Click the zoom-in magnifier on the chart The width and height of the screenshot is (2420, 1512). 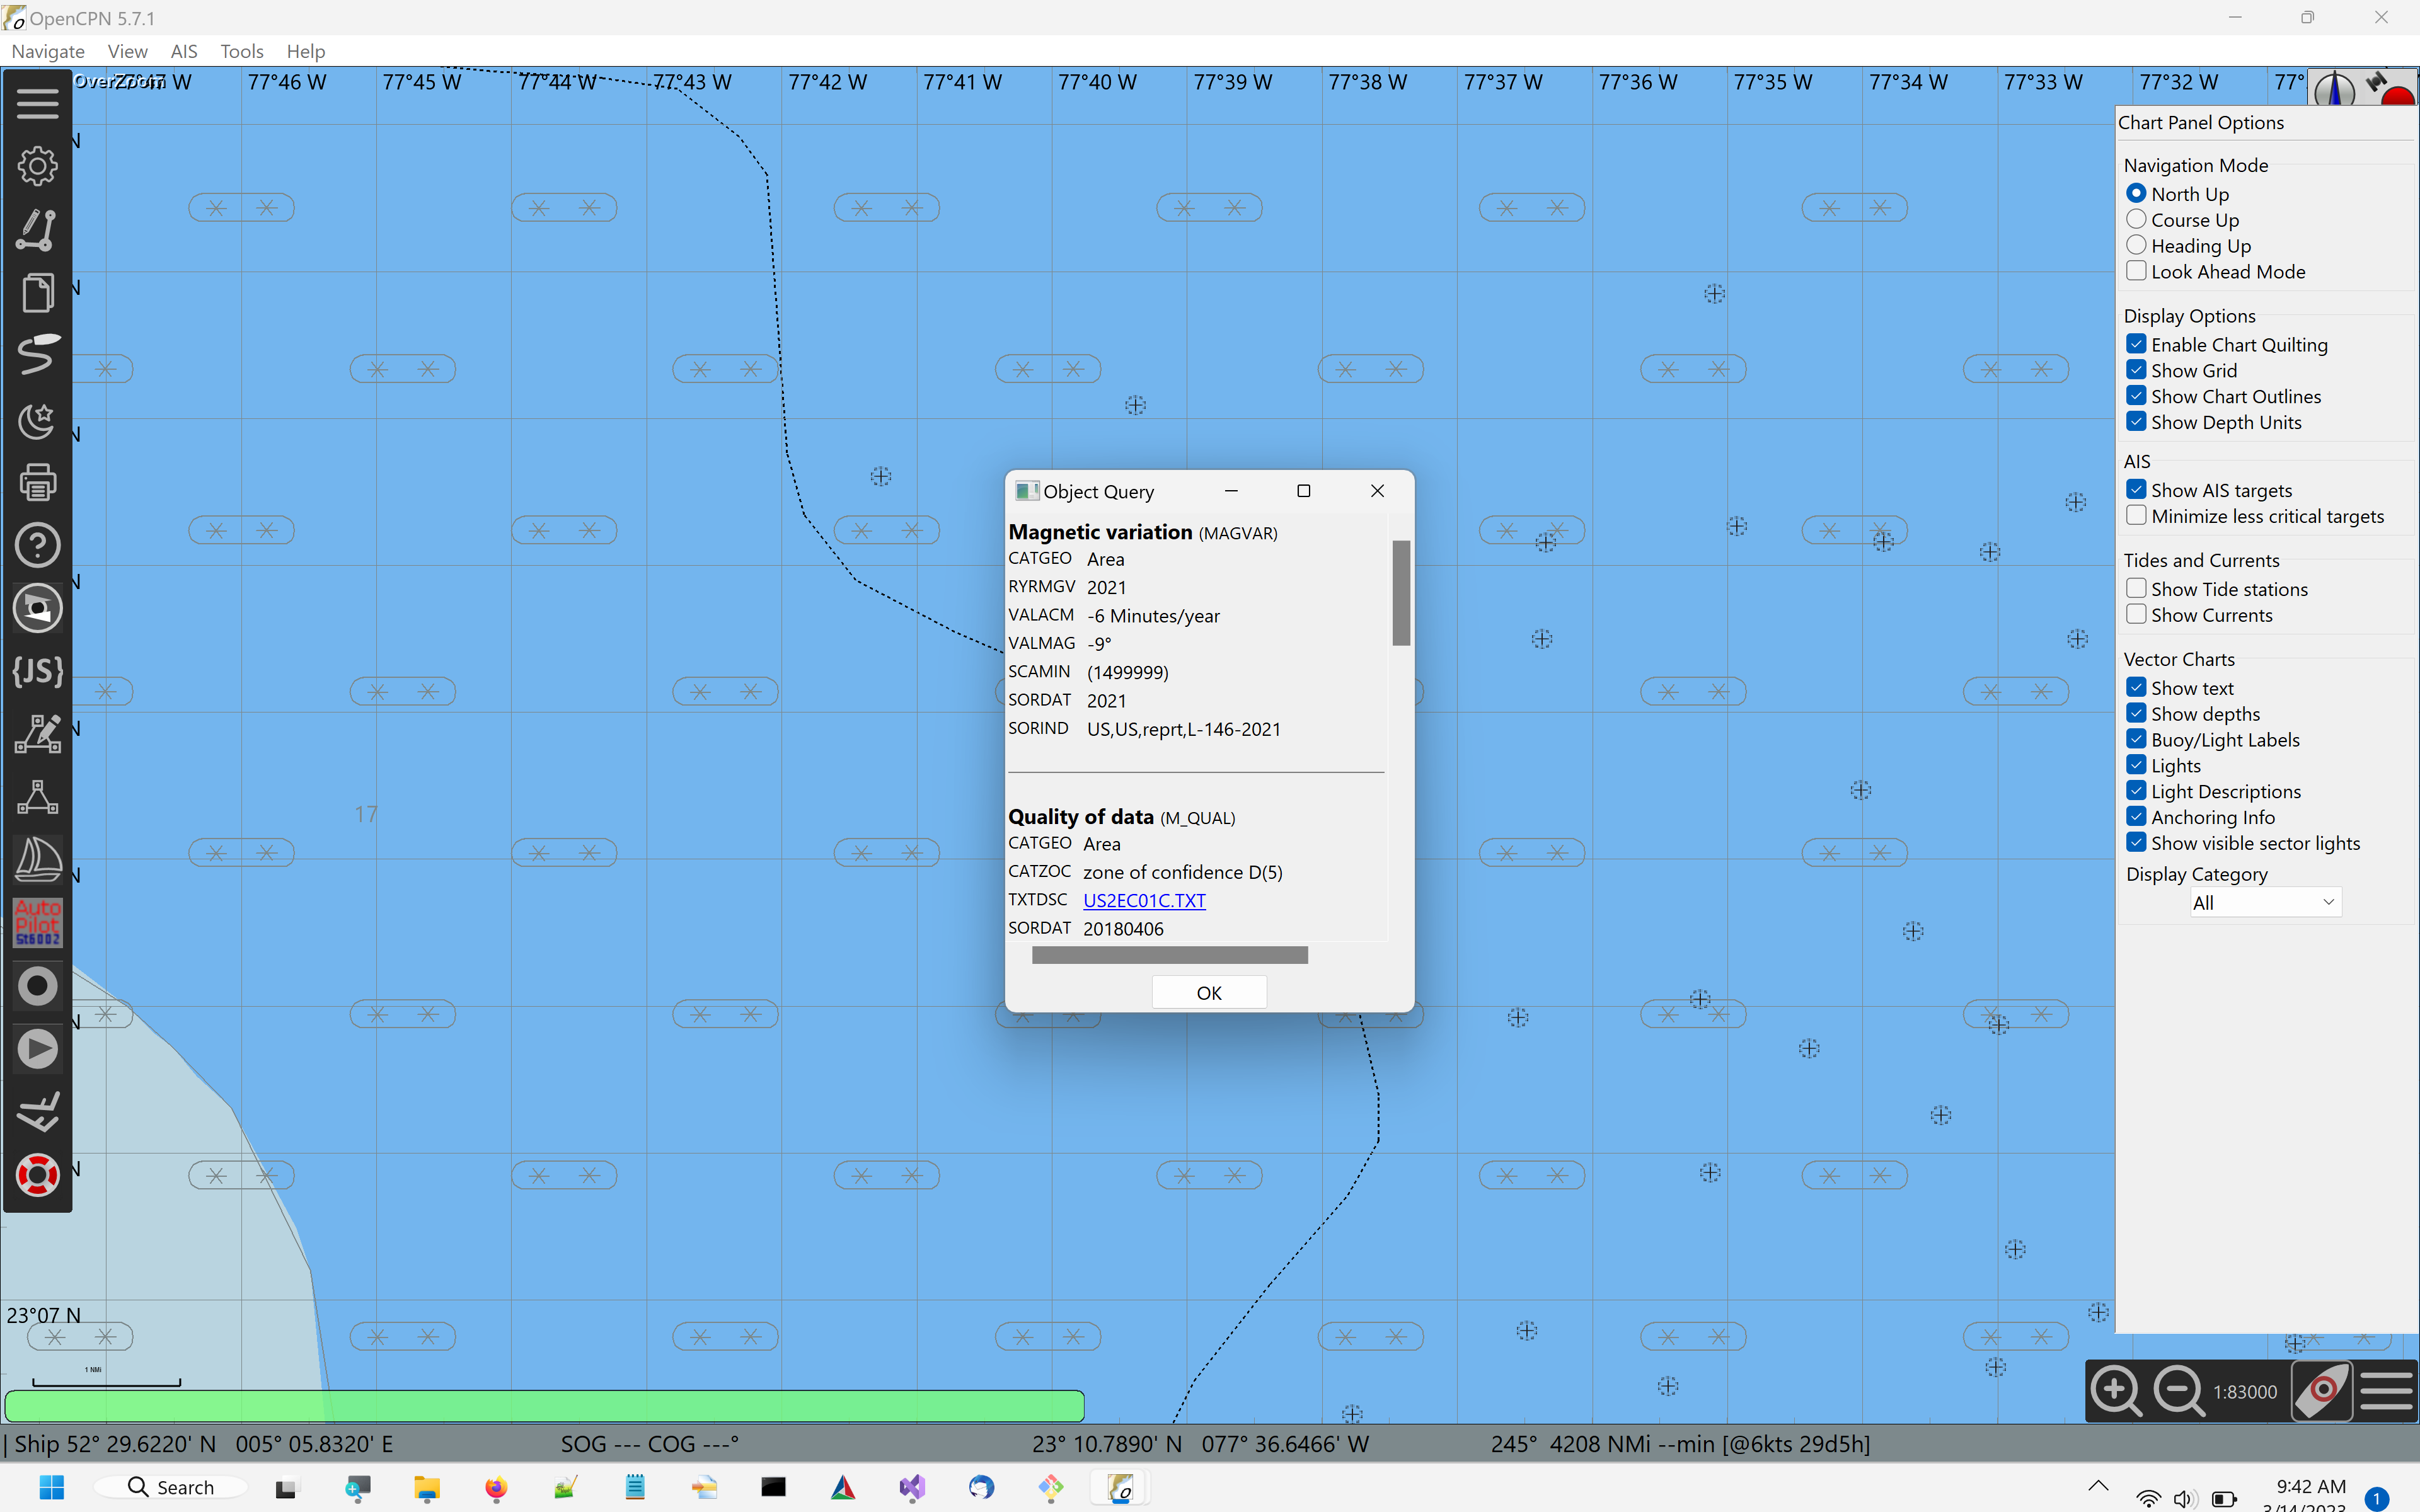pyautogui.click(x=2115, y=1390)
